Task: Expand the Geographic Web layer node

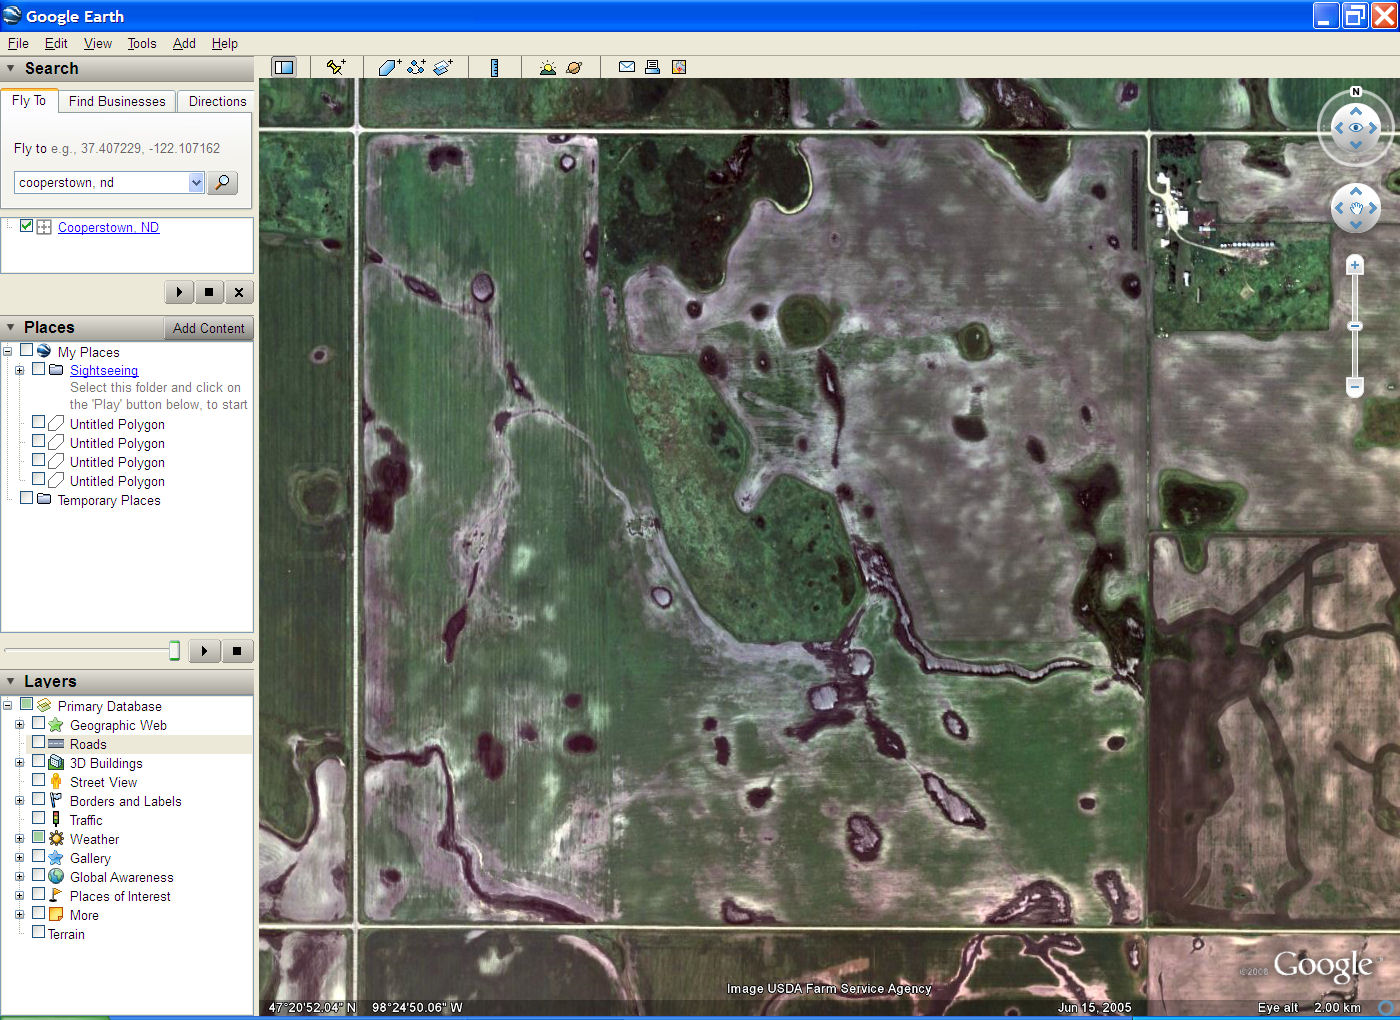Action: tap(19, 725)
